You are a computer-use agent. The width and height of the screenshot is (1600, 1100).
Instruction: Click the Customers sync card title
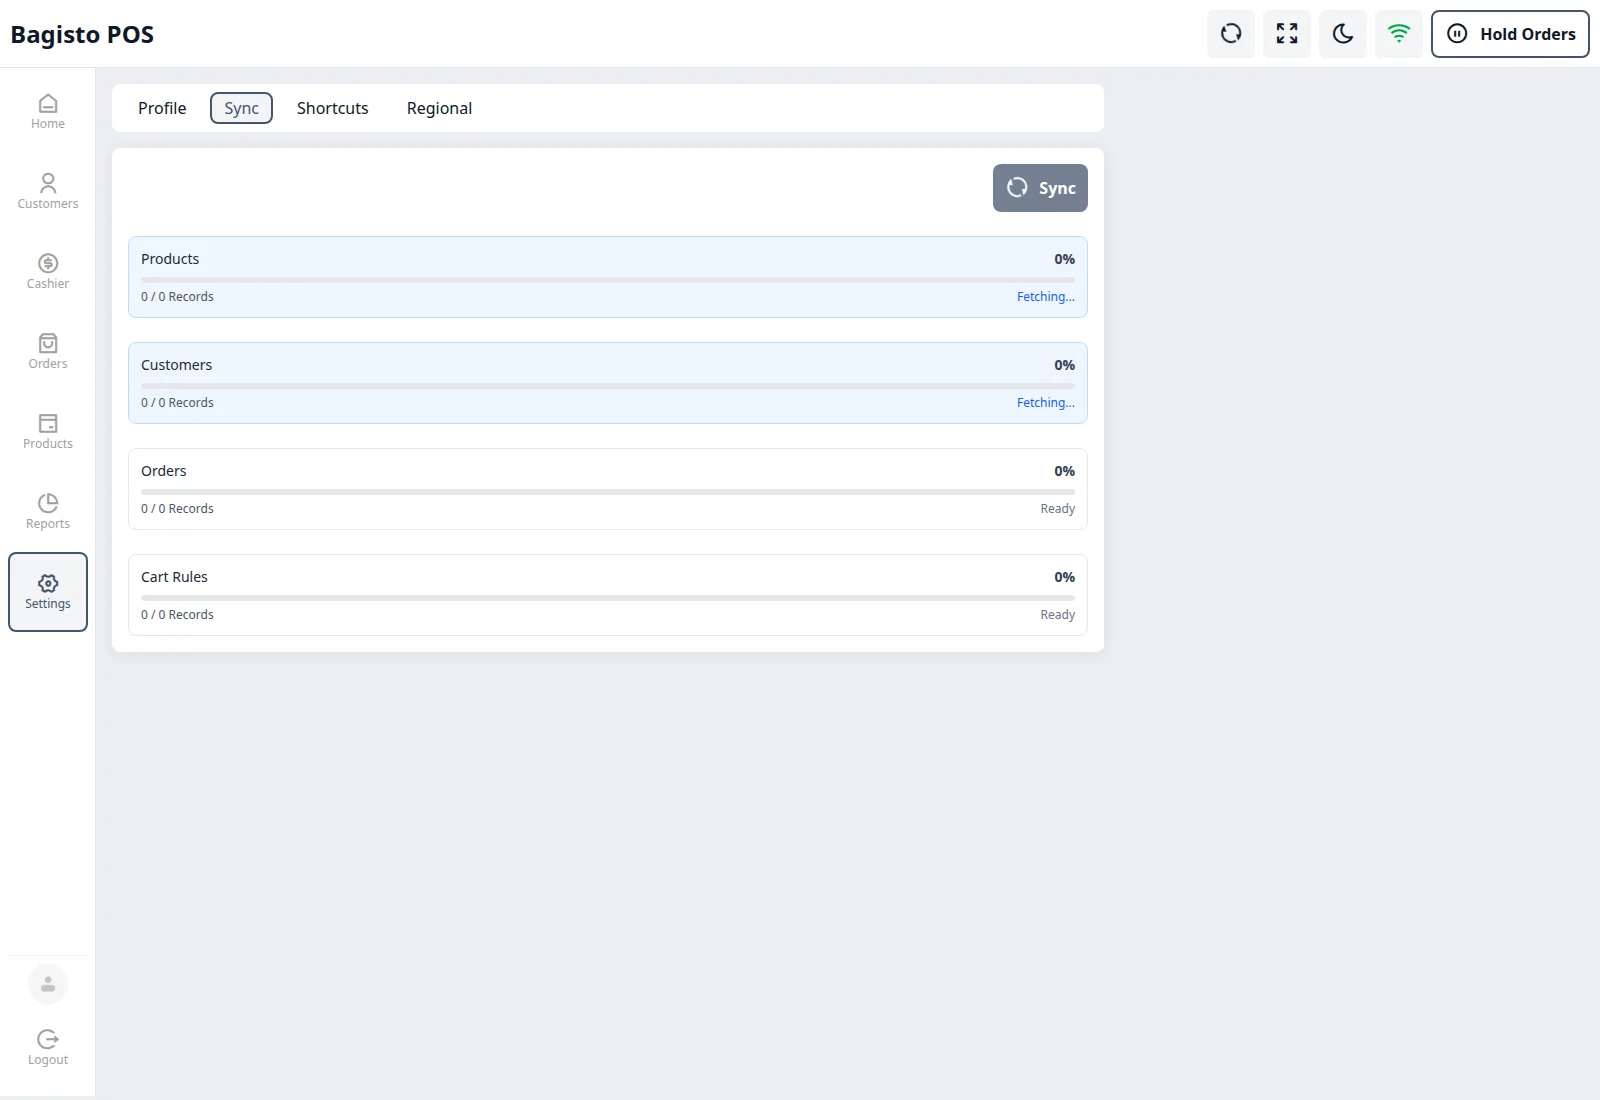click(x=176, y=365)
